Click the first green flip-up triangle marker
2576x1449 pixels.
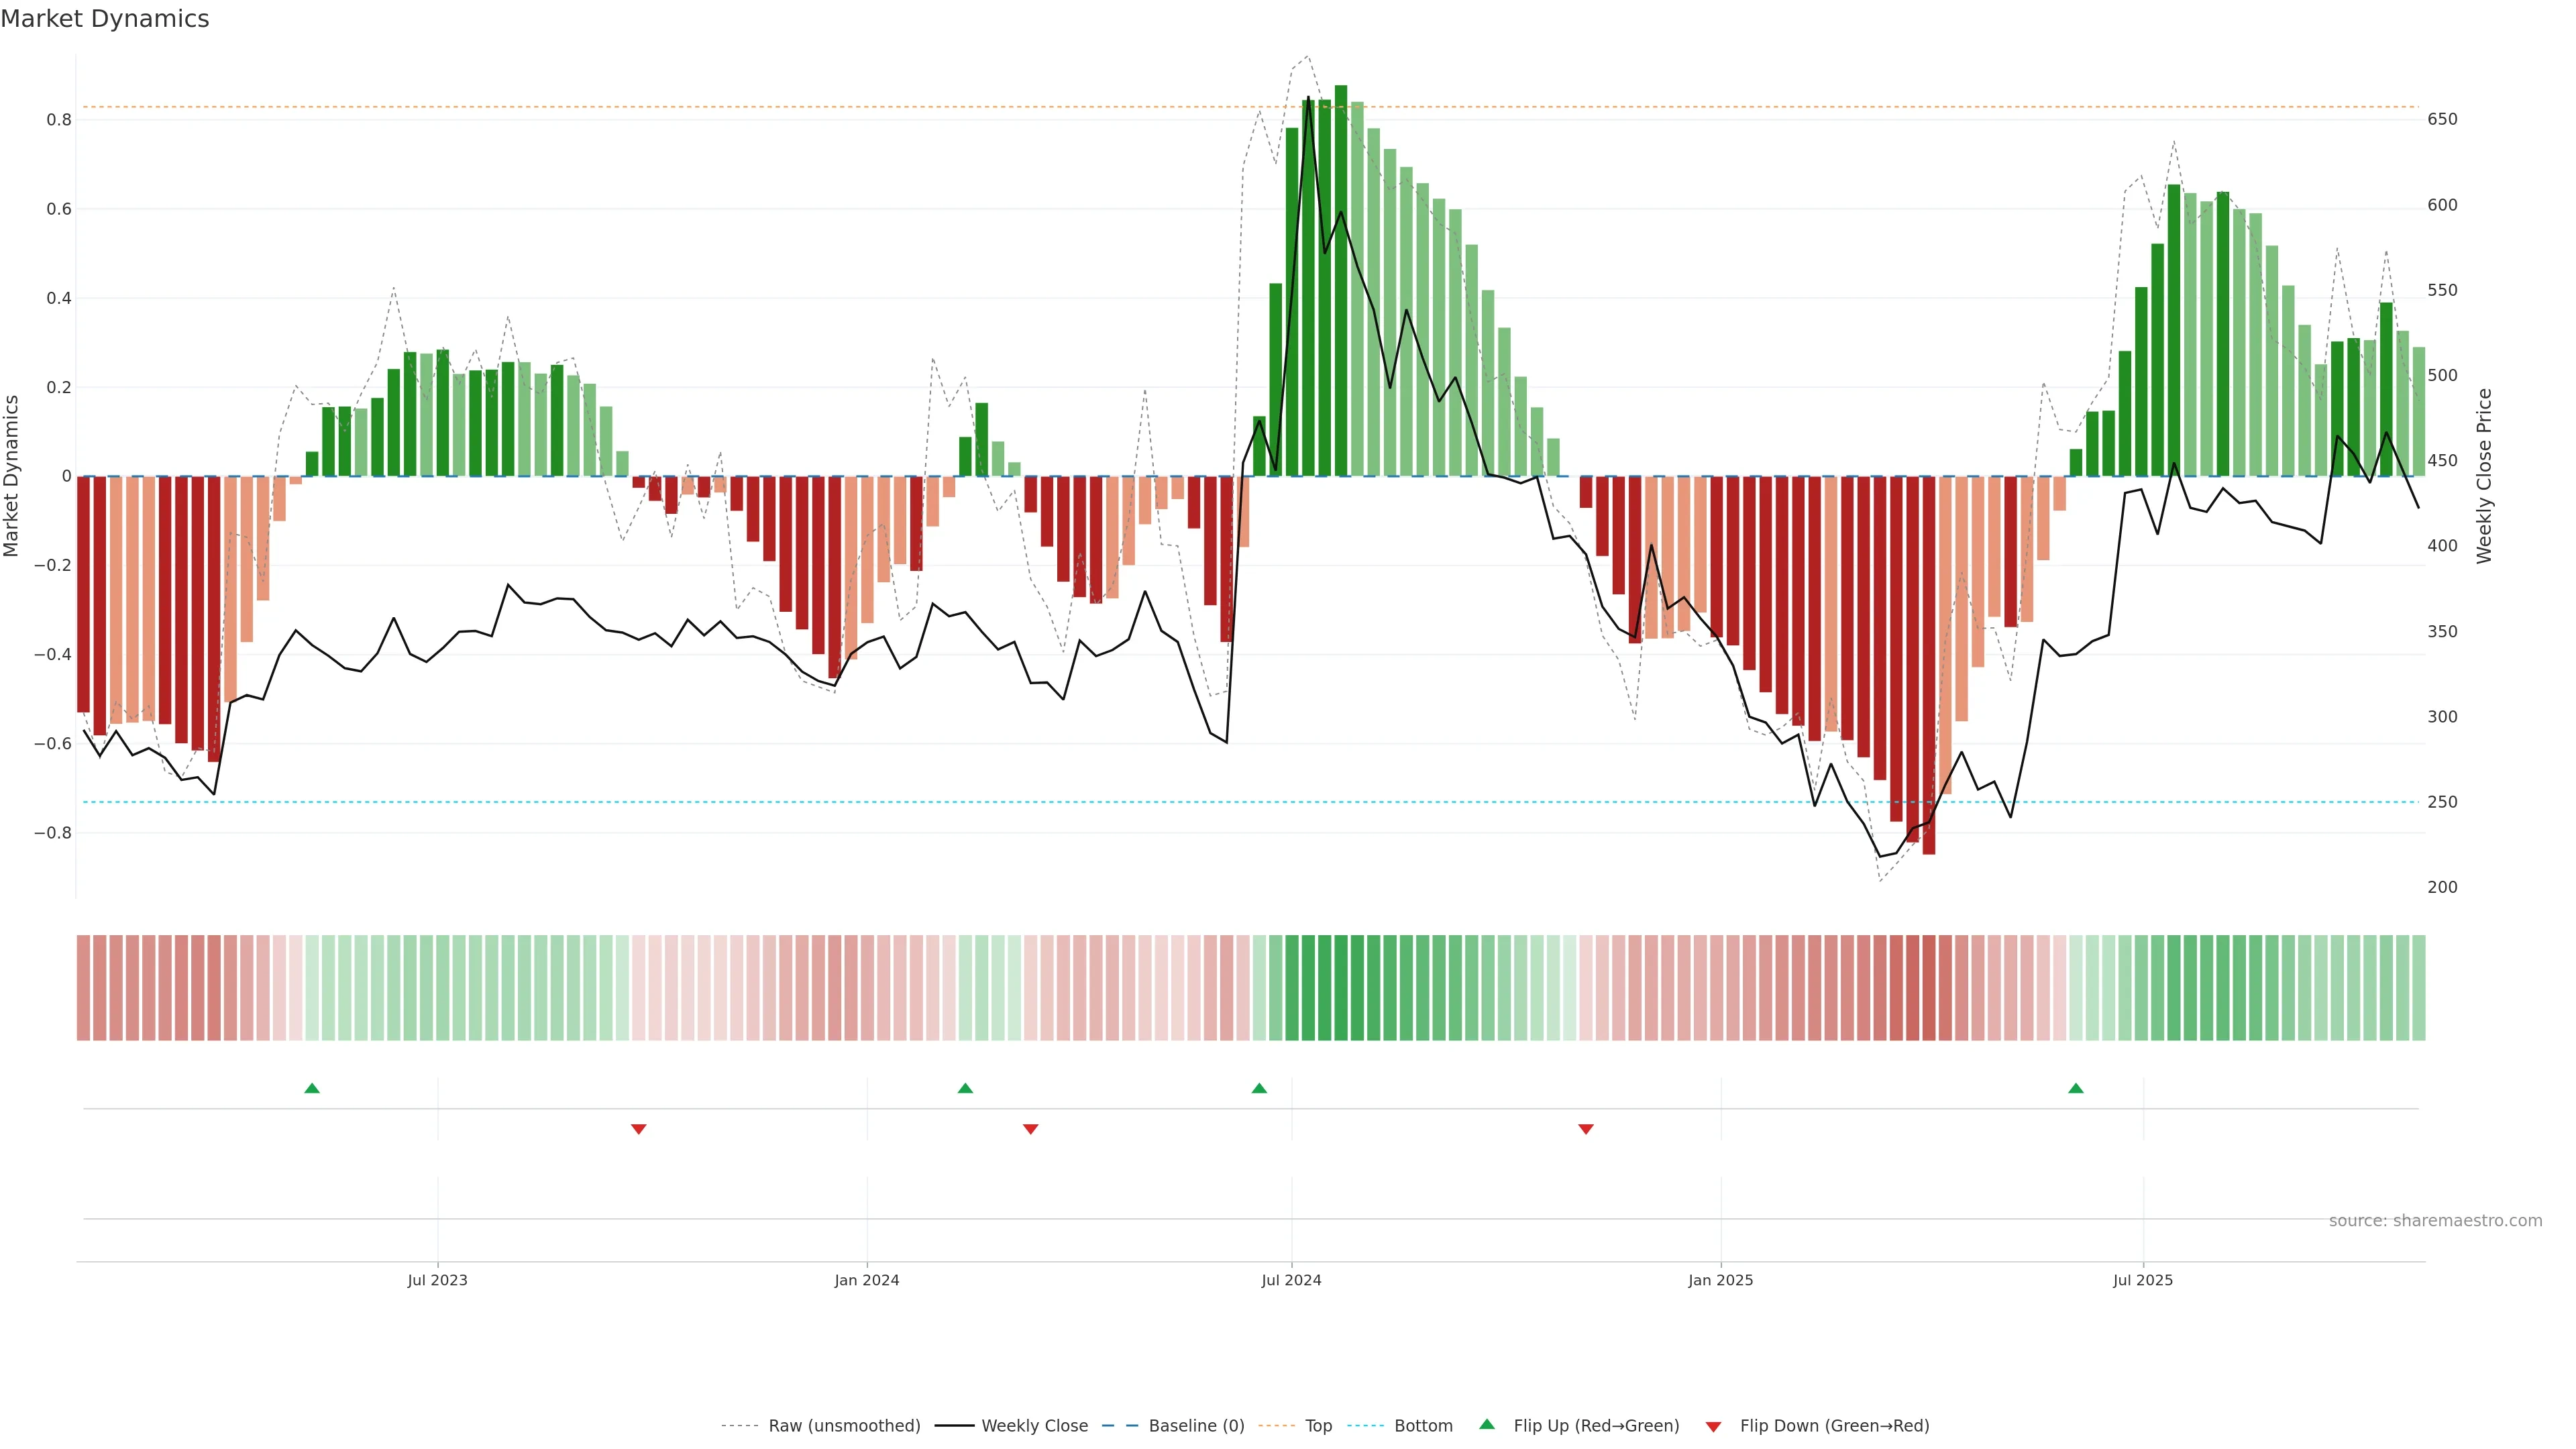pyautogui.click(x=312, y=1088)
